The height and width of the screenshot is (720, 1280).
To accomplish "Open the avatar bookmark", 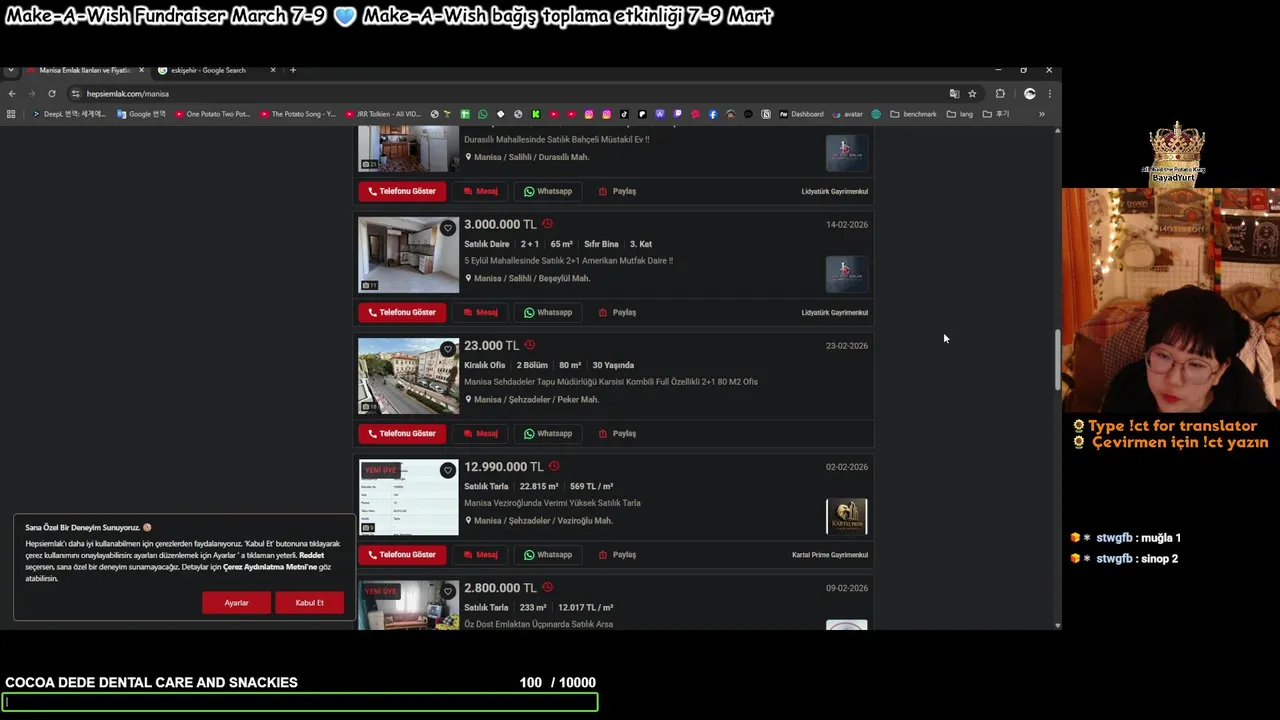I will [x=847, y=114].
